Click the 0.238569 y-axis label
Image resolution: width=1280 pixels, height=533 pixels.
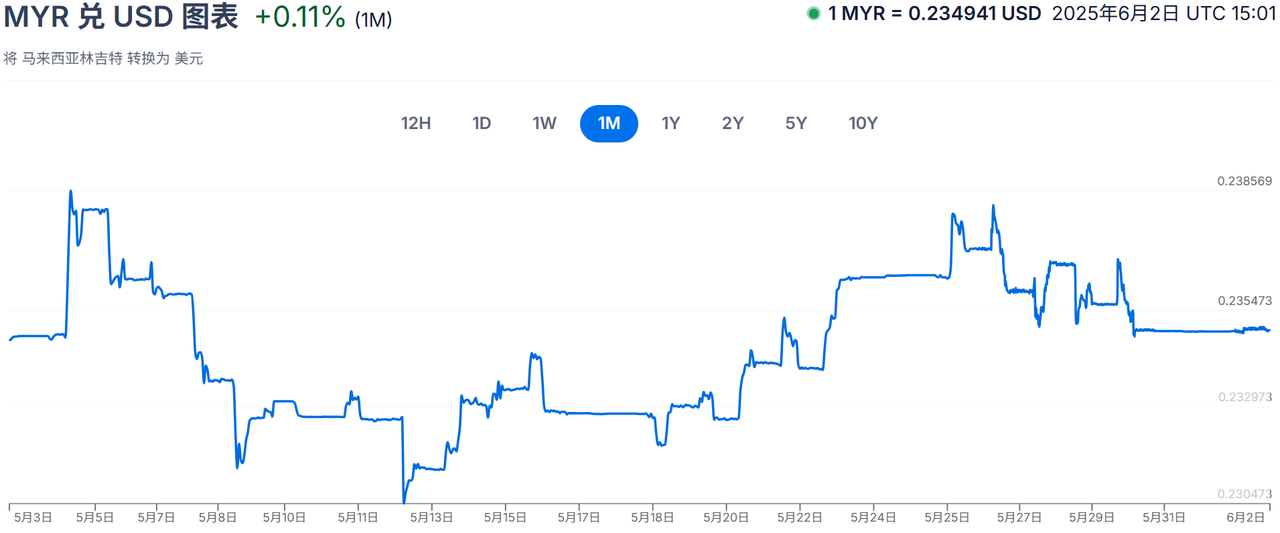point(1244,181)
